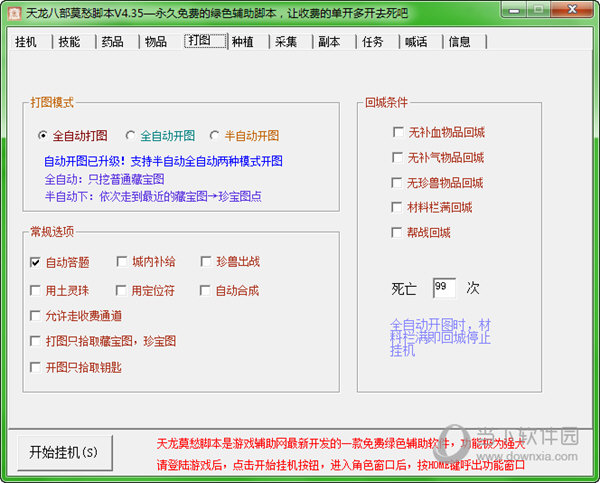This screenshot has width=600, height=483.
Task: Click the 死亡 count input field
Action: tap(444, 288)
